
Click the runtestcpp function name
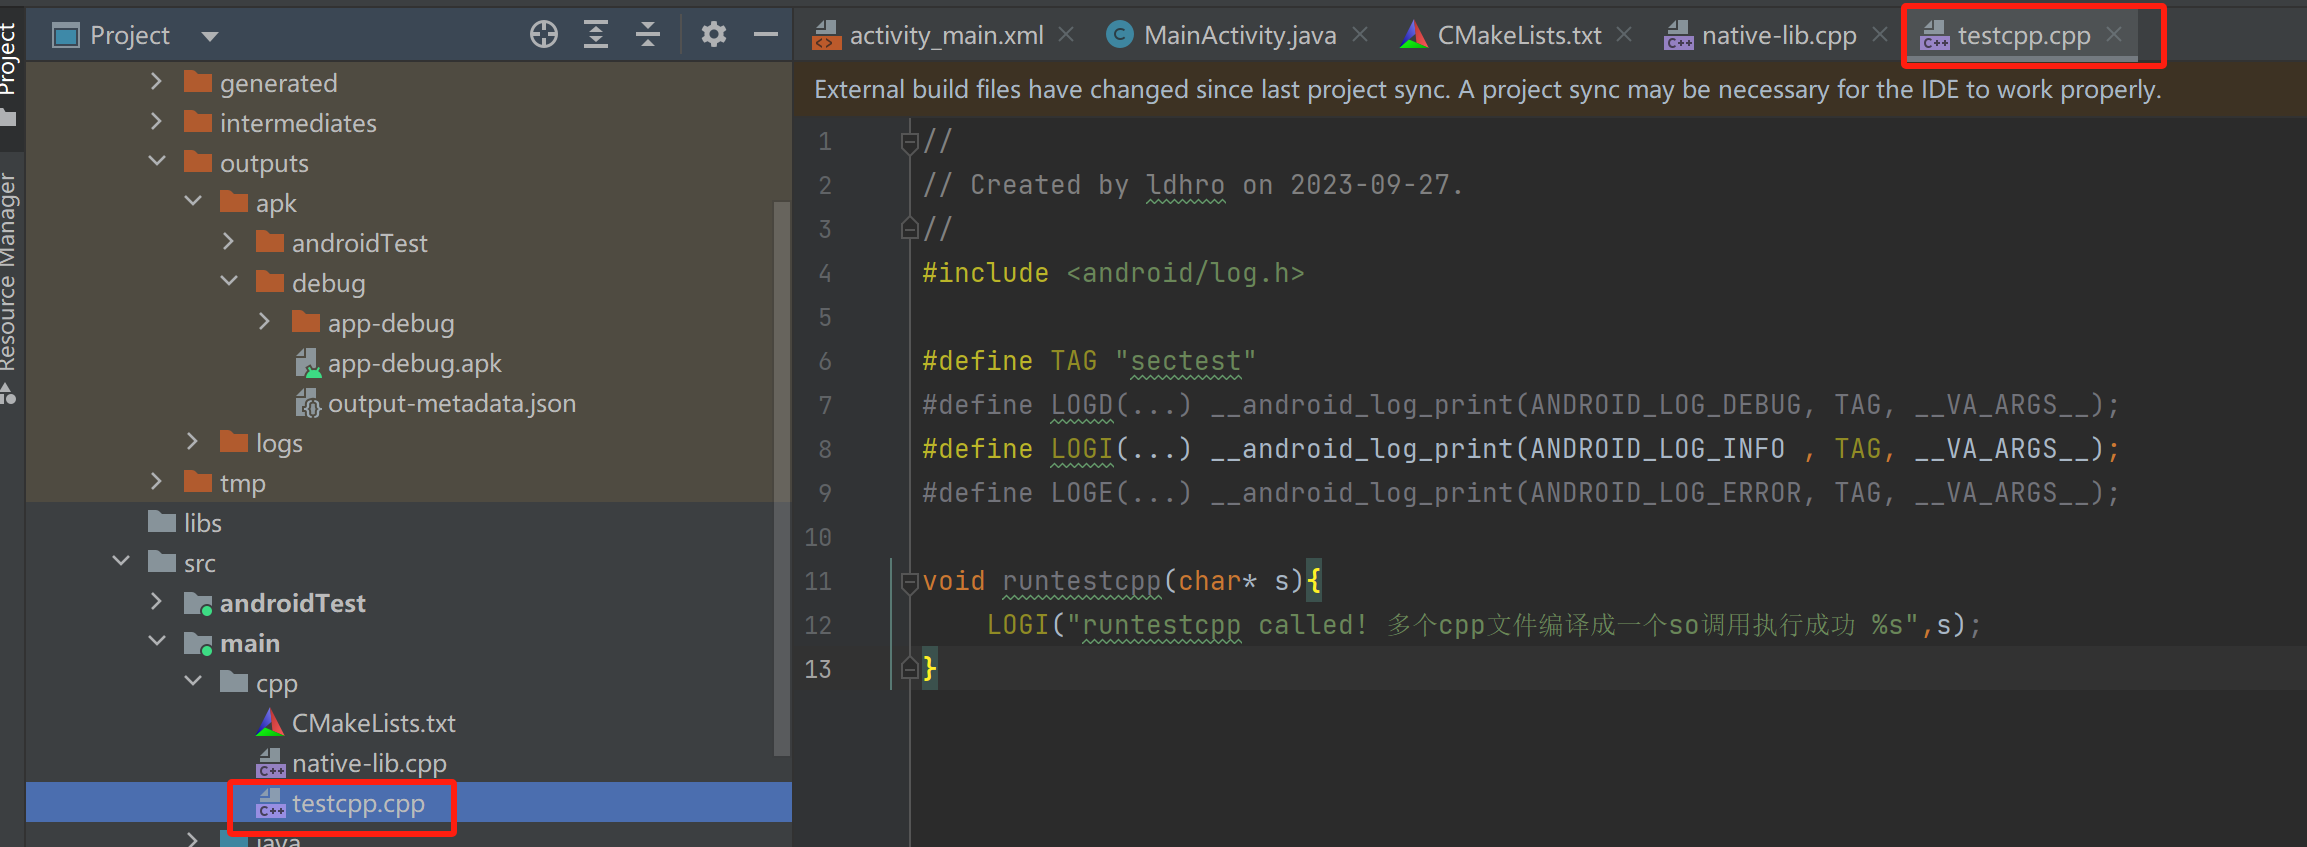click(x=1082, y=581)
